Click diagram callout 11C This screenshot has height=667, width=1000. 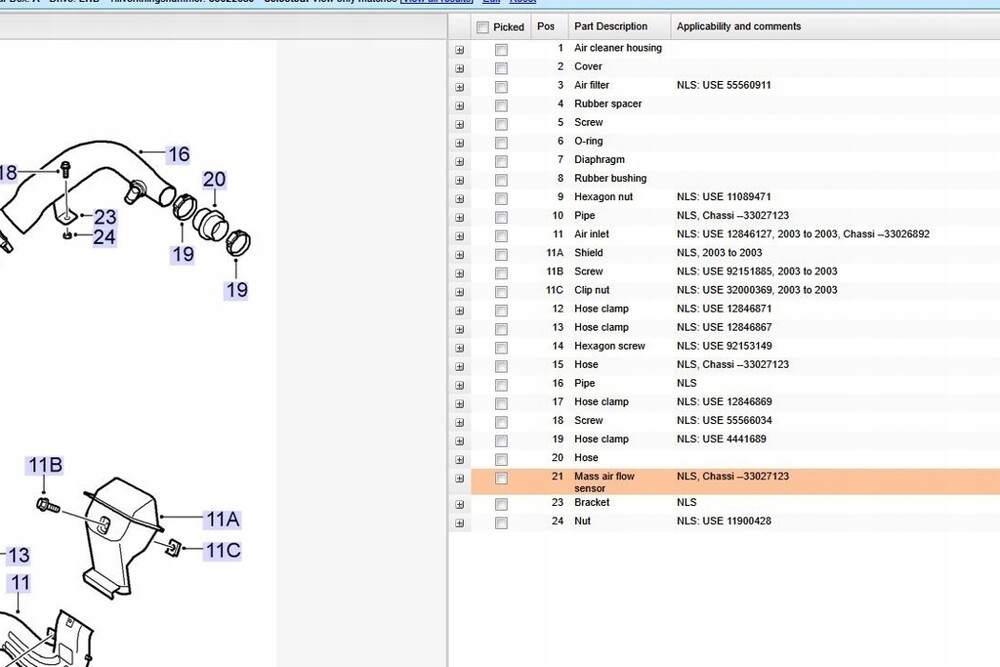coord(223,550)
